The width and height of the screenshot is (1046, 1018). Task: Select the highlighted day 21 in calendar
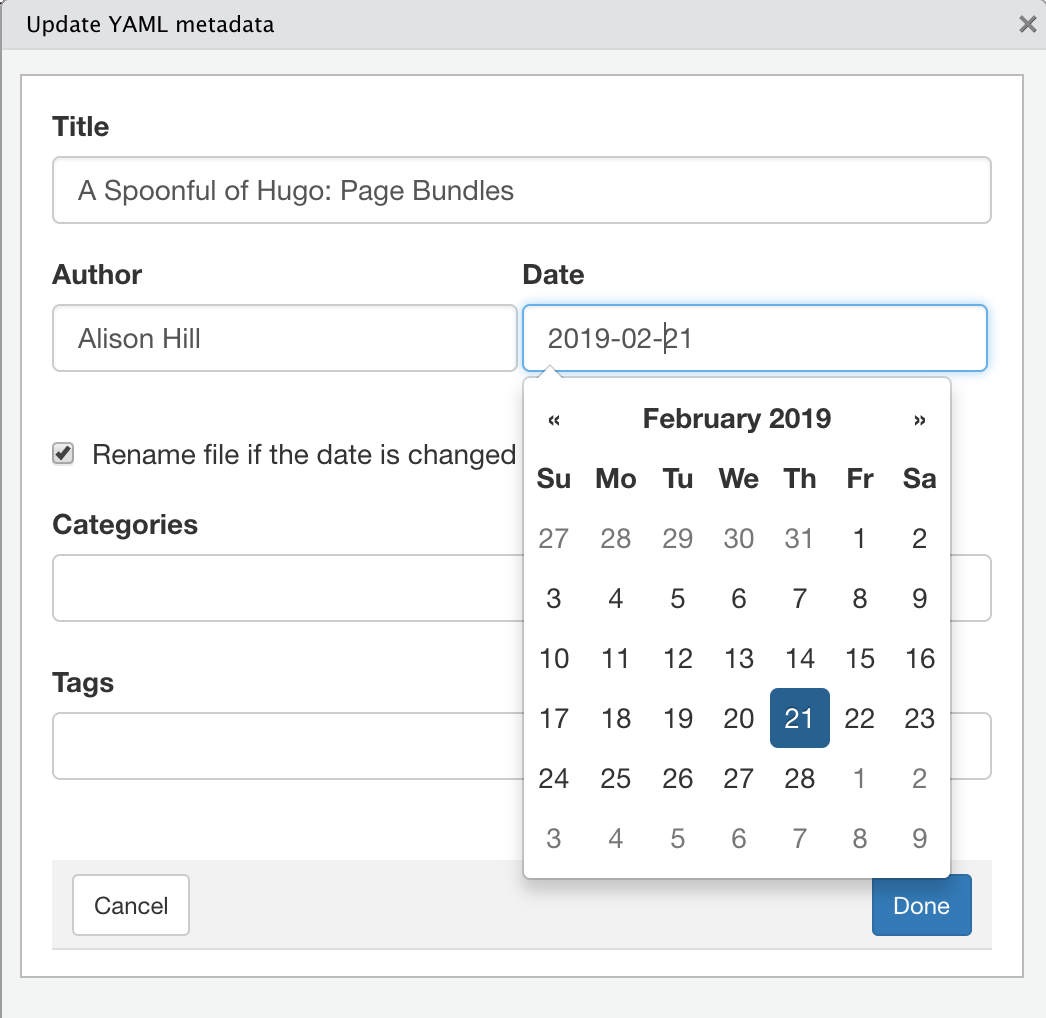click(x=799, y=718)
